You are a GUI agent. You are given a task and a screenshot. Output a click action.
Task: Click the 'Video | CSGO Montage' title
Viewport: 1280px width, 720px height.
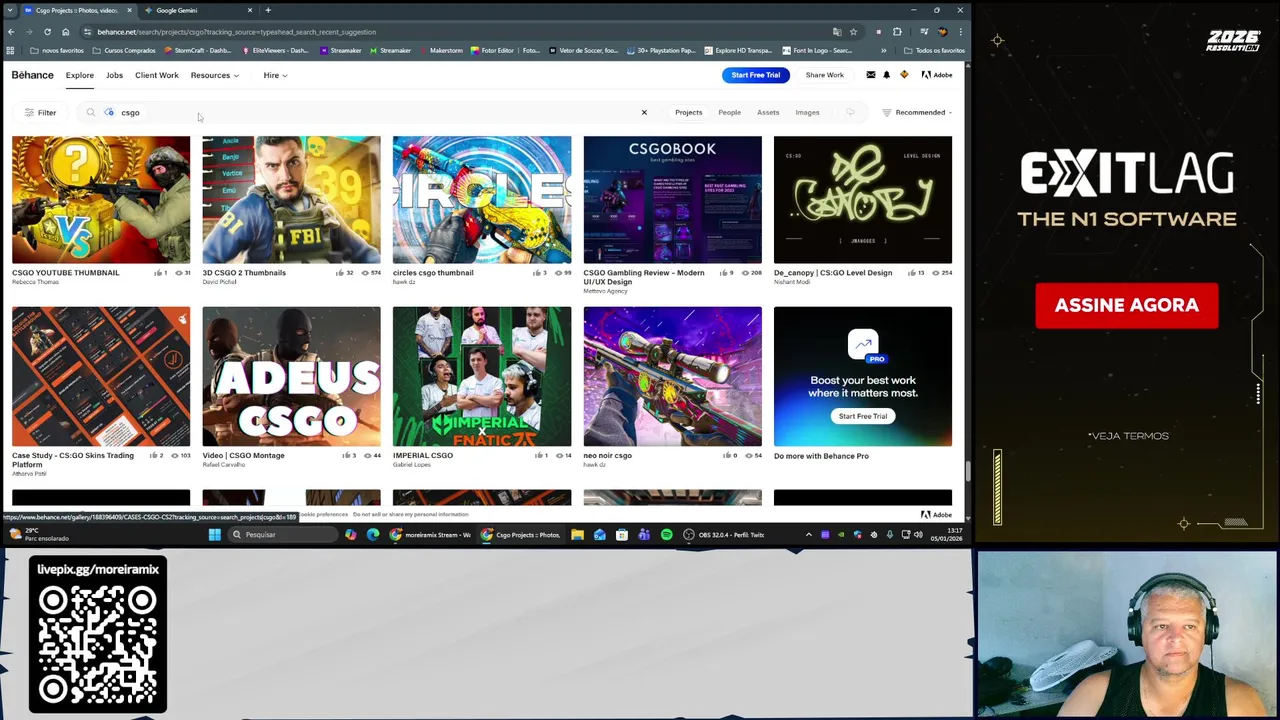click(x=243, y=455)
